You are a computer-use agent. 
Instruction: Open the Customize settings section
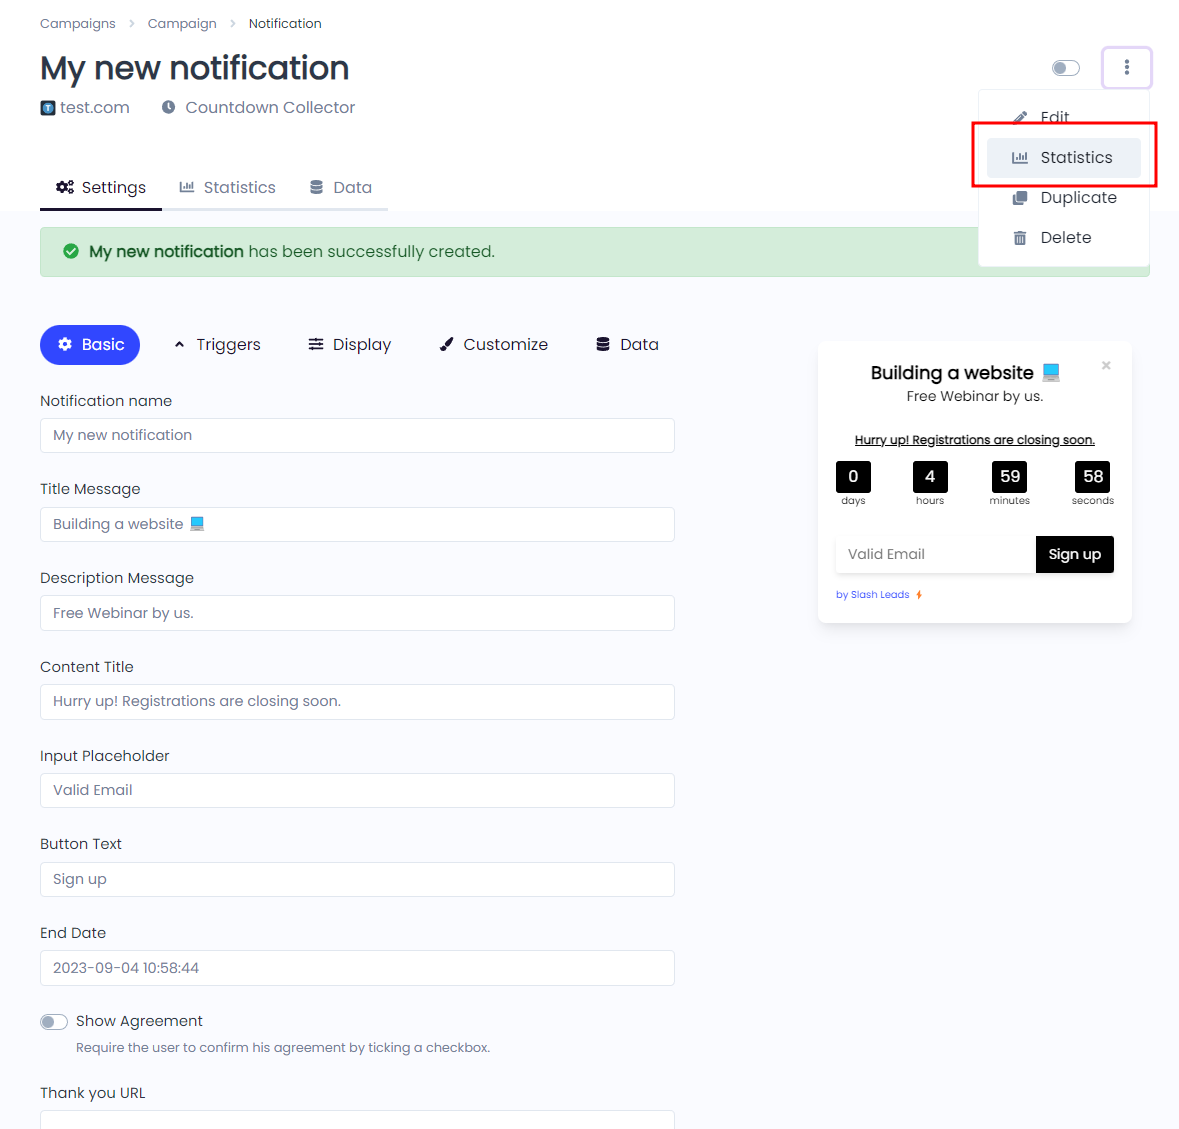tap(494, 344)
